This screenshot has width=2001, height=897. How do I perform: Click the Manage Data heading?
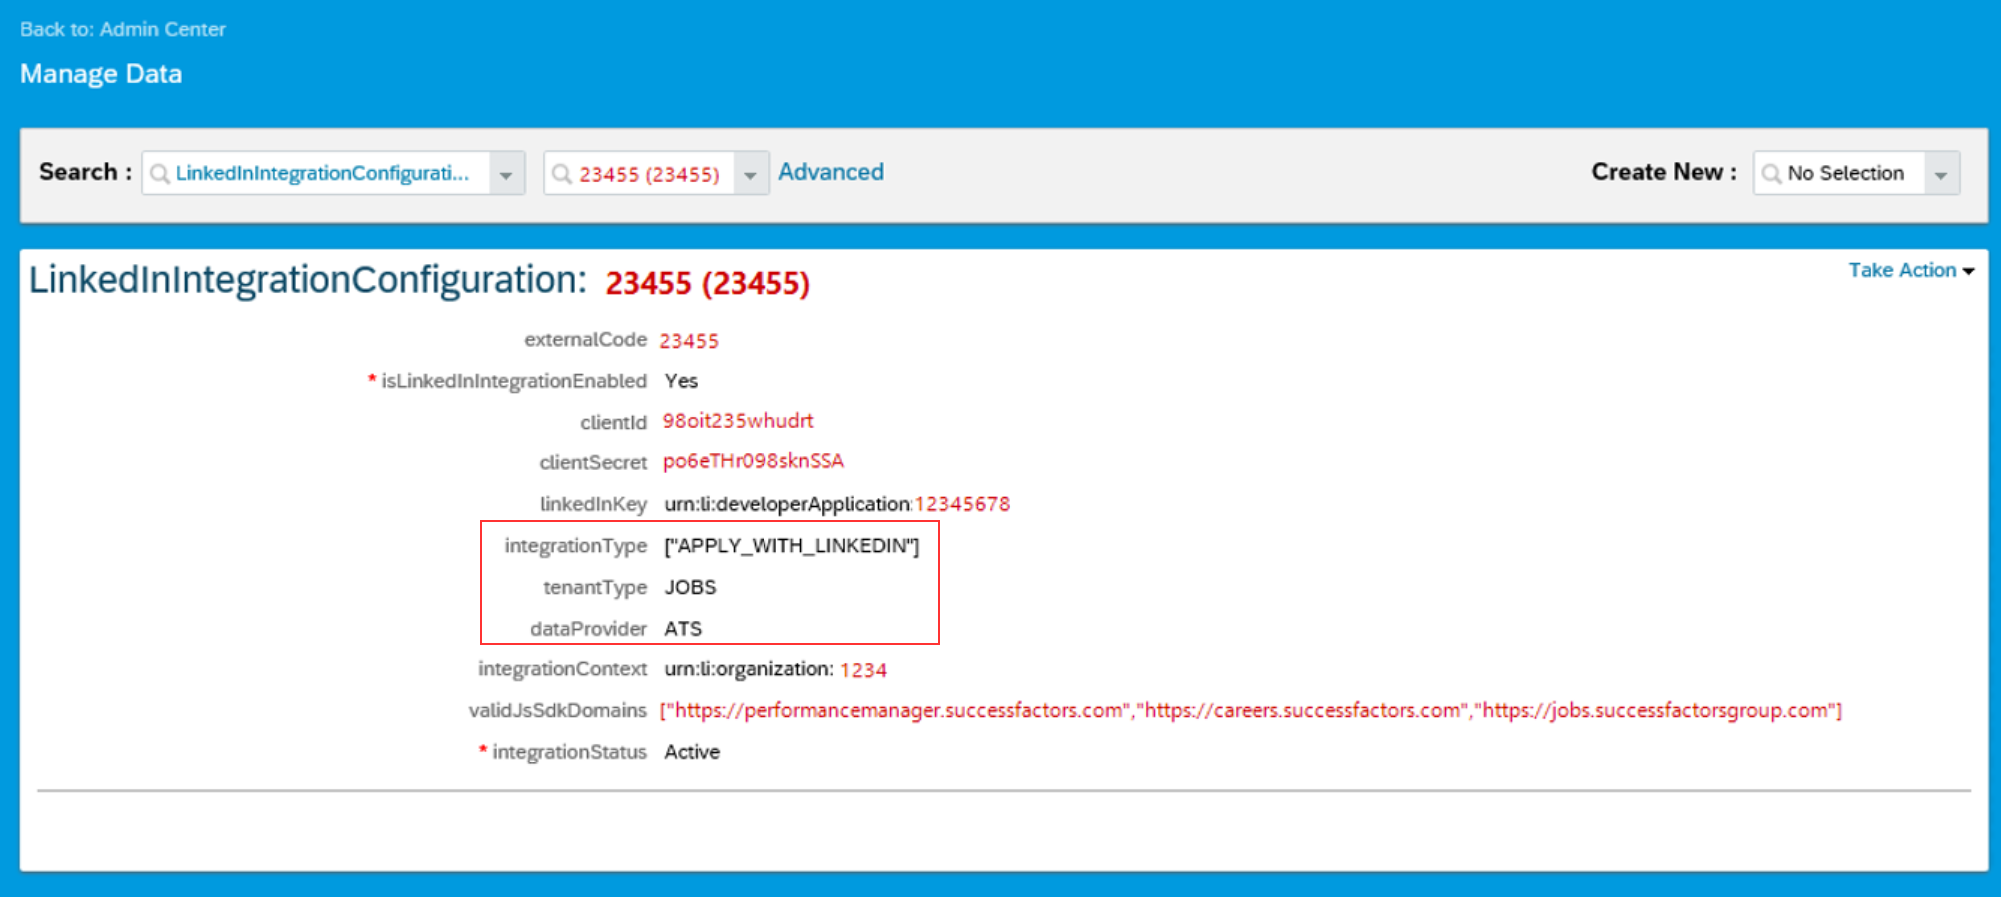pyautogui.click(x=101, y=74)
